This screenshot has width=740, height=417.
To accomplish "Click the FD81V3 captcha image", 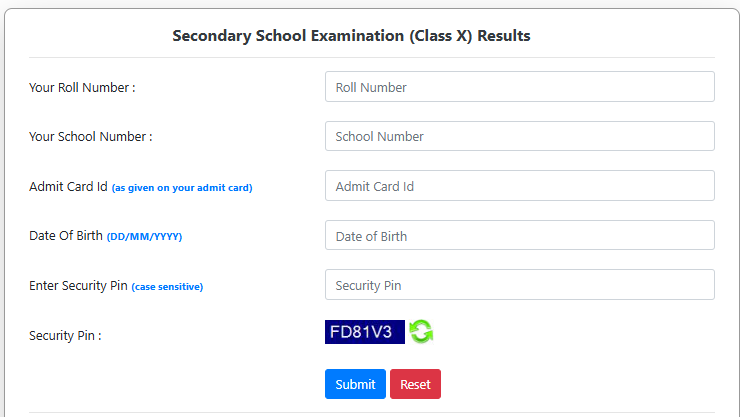I will [x=365, y=332].
